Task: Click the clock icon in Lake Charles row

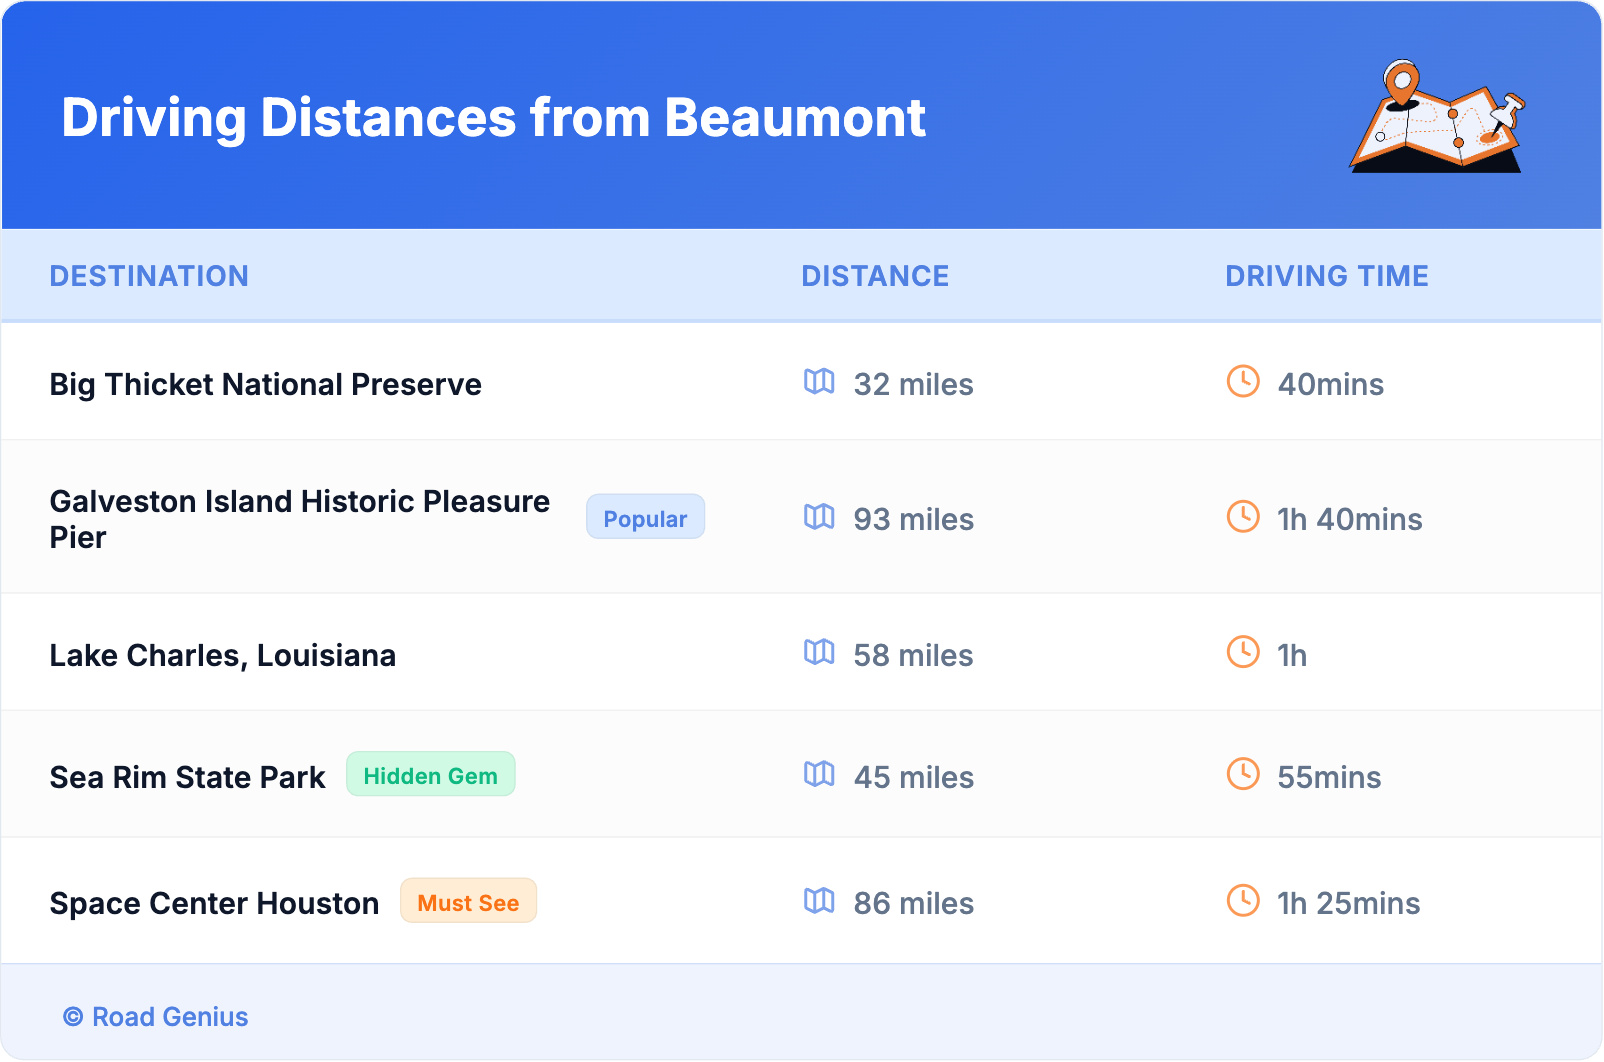Action: coord(1243,653)
